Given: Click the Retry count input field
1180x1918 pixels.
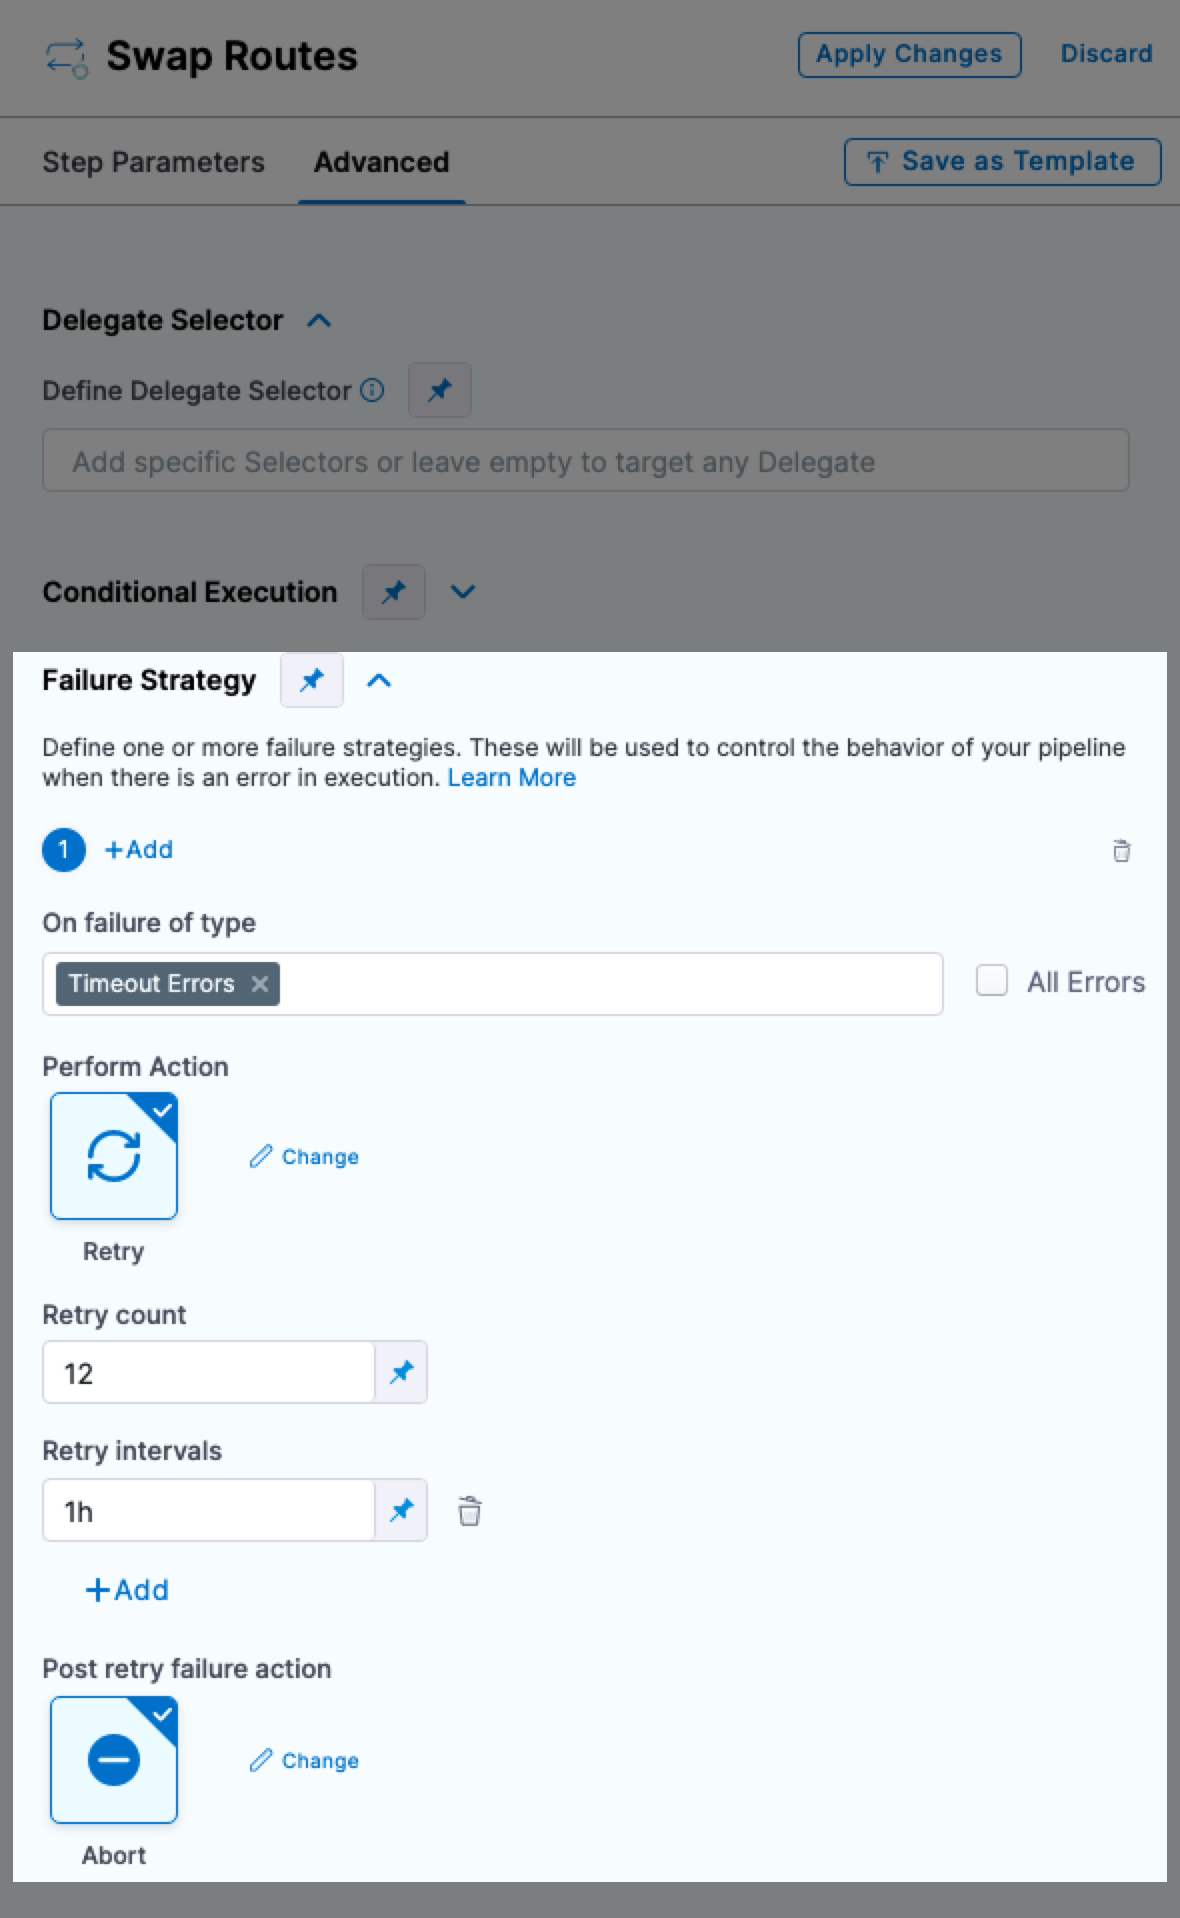Looking at the screenshot, I should tap(208, 1372).
